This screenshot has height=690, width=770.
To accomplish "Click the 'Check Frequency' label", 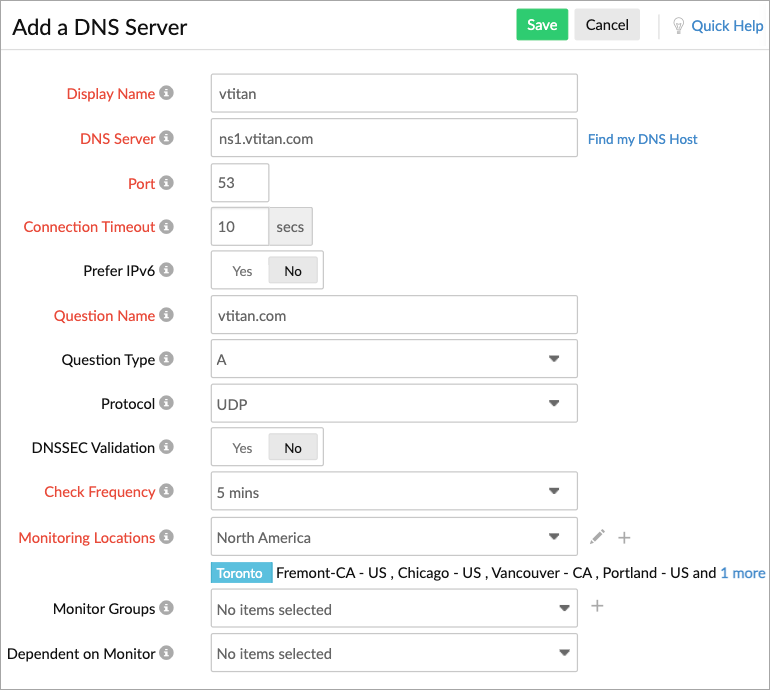I will click(x=100, y=492).
